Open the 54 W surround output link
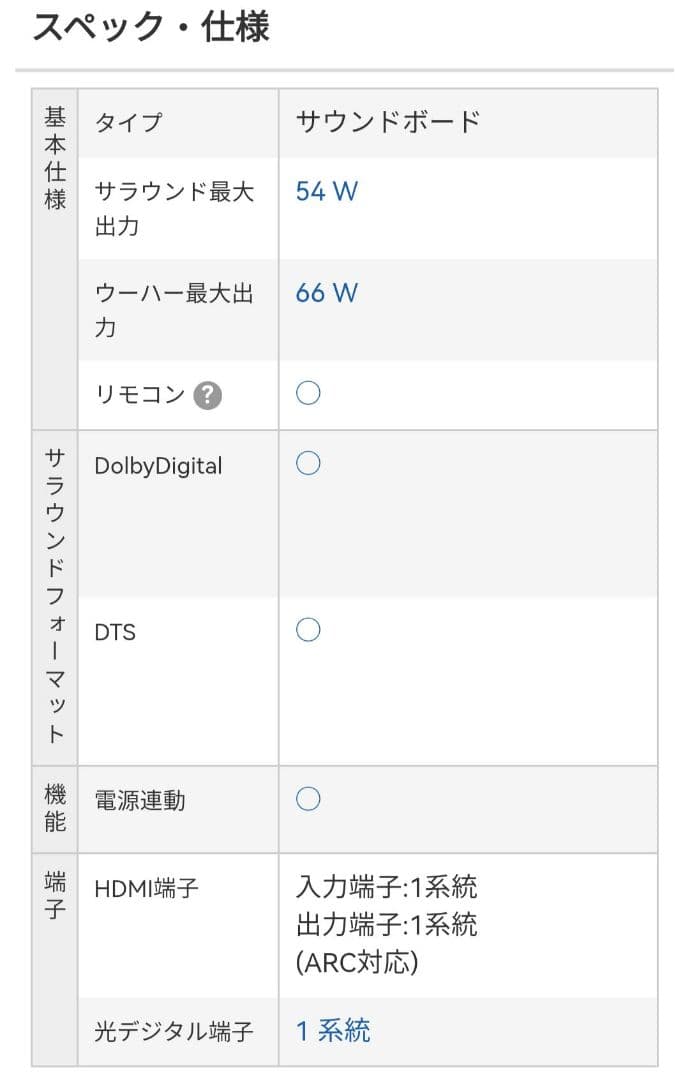676x1080 pixels. point(326,191)
